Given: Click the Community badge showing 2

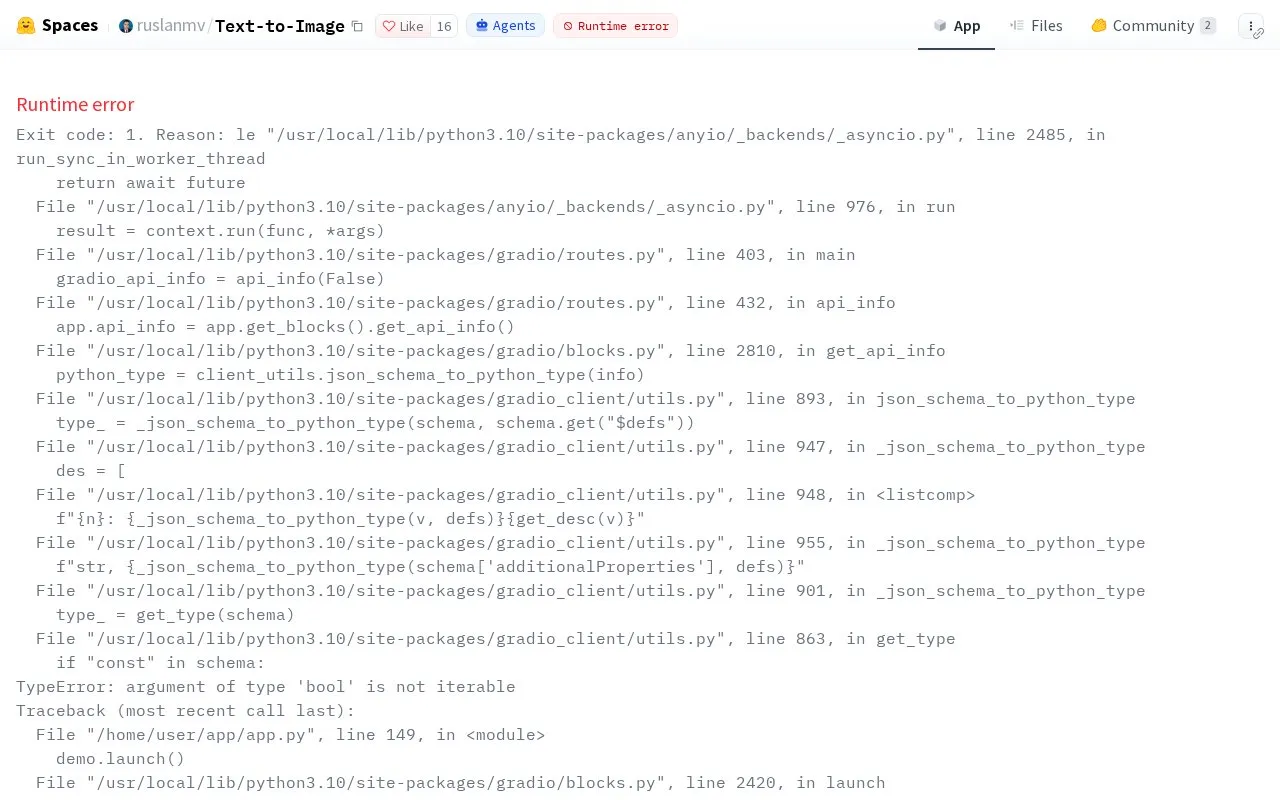Looking at the screenshot, I should click(x=1208, y=26).
